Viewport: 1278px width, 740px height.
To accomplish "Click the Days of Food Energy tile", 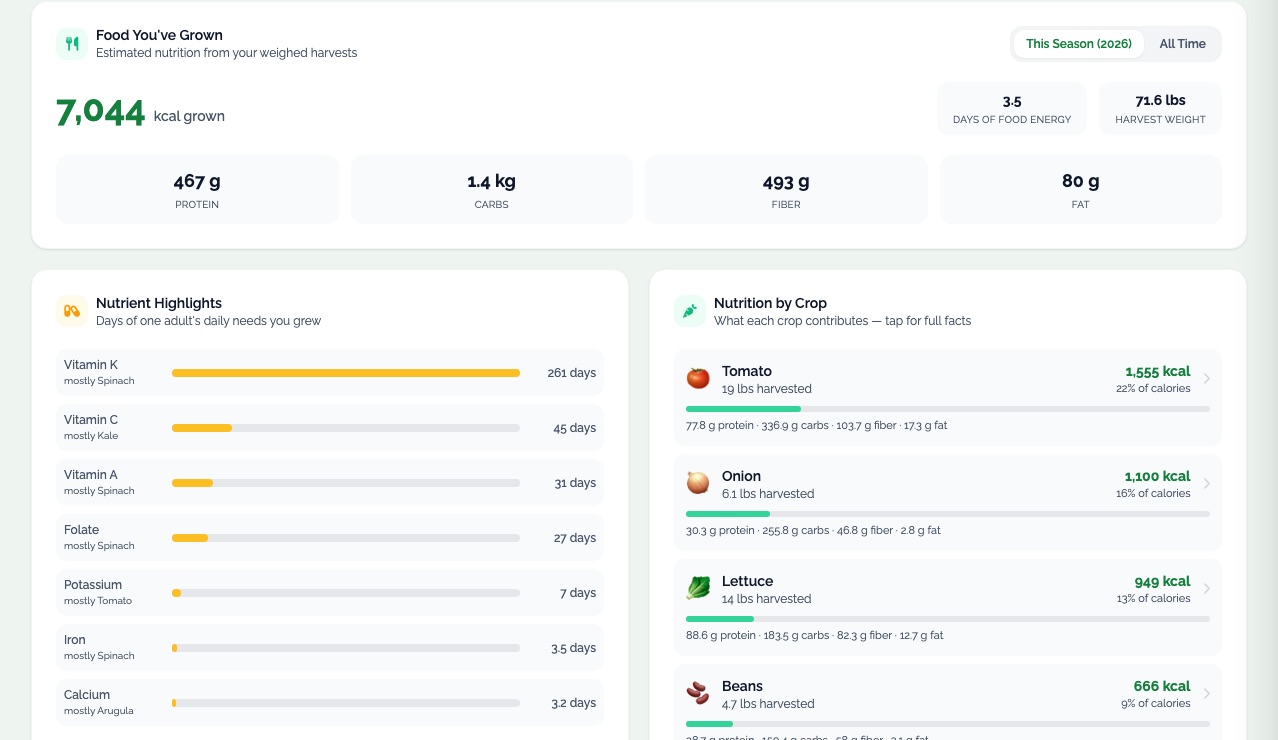I will tap(1012, 108).
